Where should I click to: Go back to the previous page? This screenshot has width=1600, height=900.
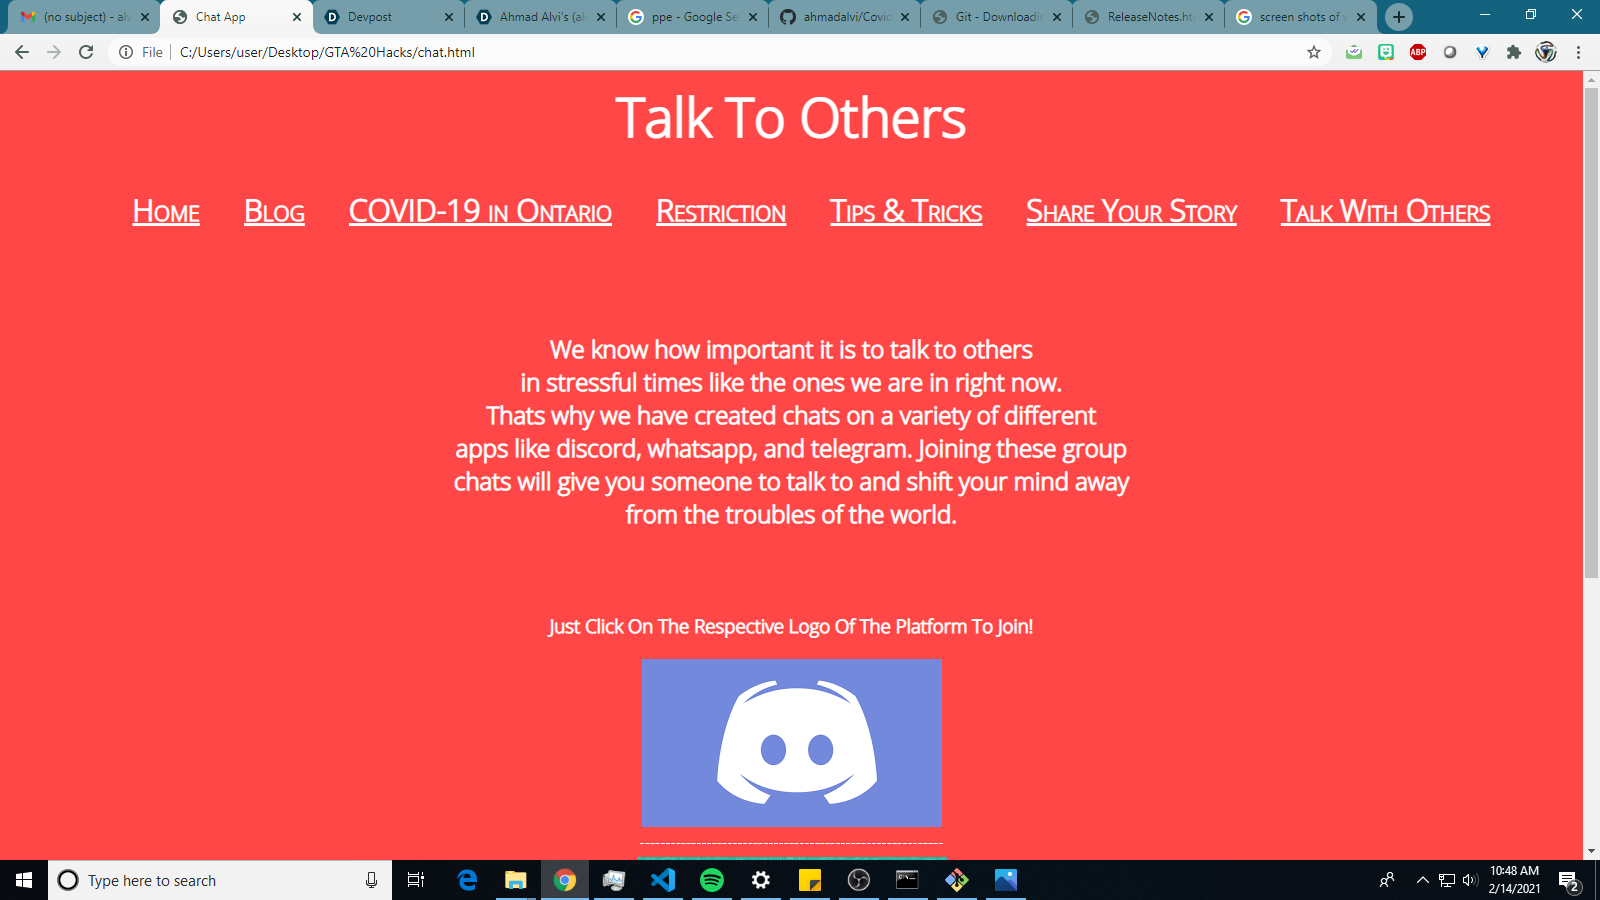click(x=22, y=52)
